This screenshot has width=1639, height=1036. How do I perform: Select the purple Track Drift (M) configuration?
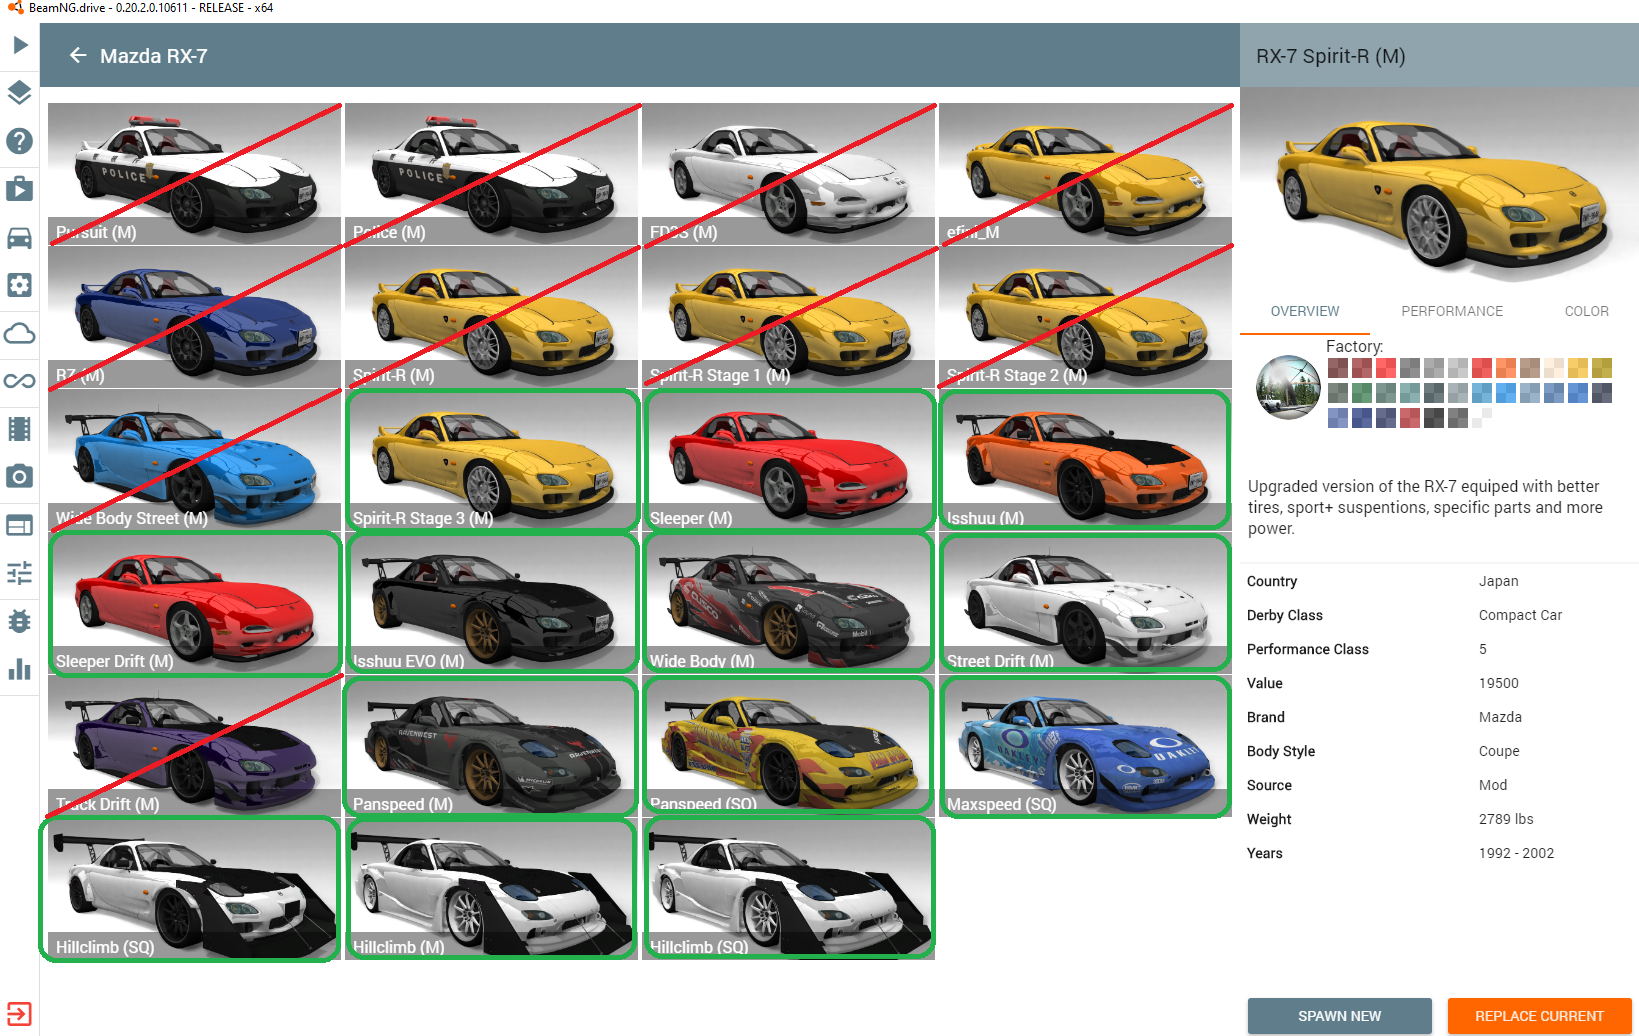(195, 746)
